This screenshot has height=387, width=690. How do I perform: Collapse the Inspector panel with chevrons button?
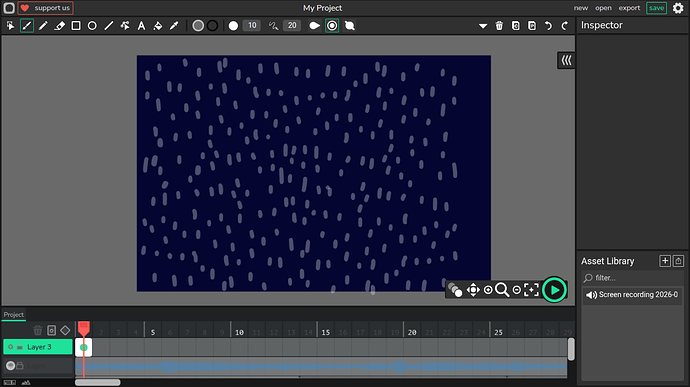point(566,60)
